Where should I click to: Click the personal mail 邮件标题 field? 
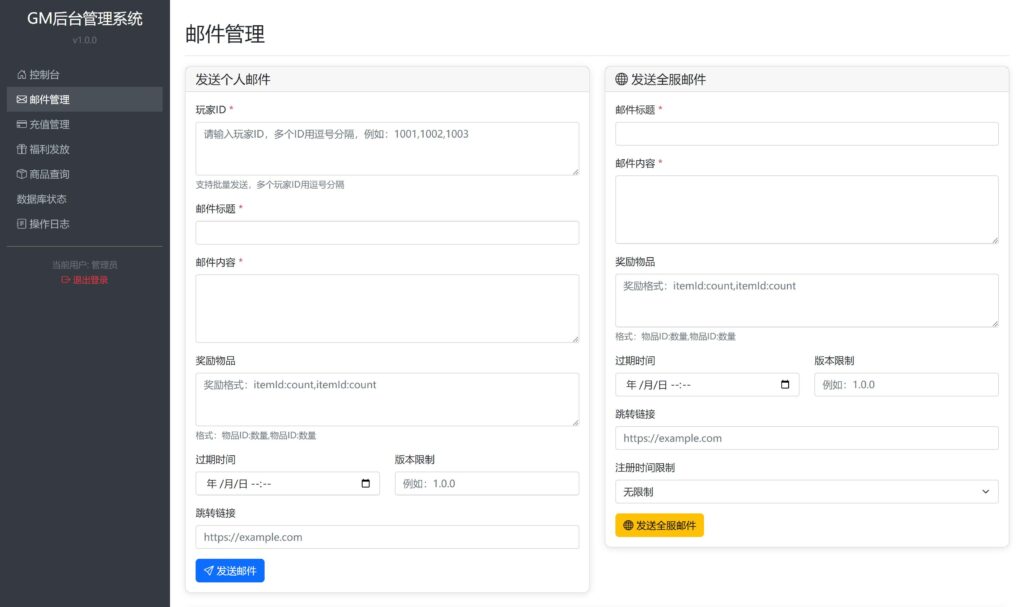coord(387,233)
